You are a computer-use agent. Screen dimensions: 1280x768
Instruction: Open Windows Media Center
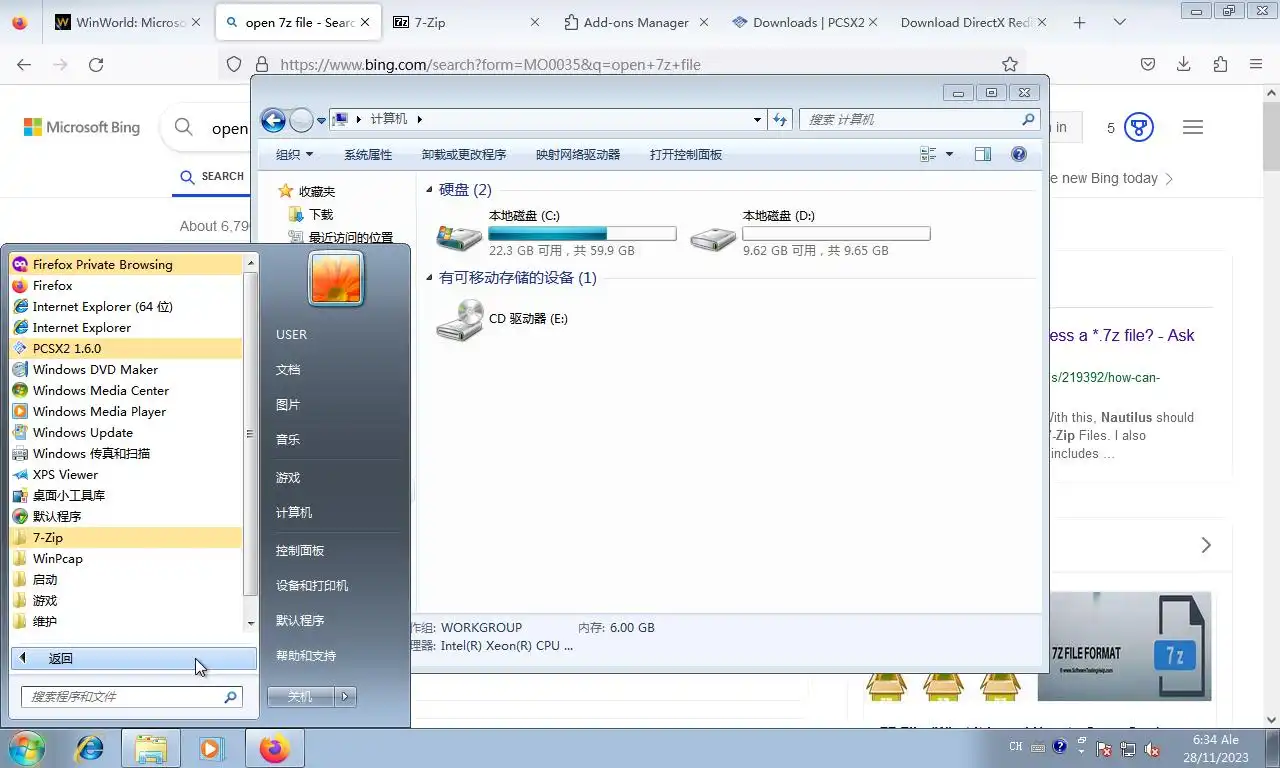(x=126, y=390)
